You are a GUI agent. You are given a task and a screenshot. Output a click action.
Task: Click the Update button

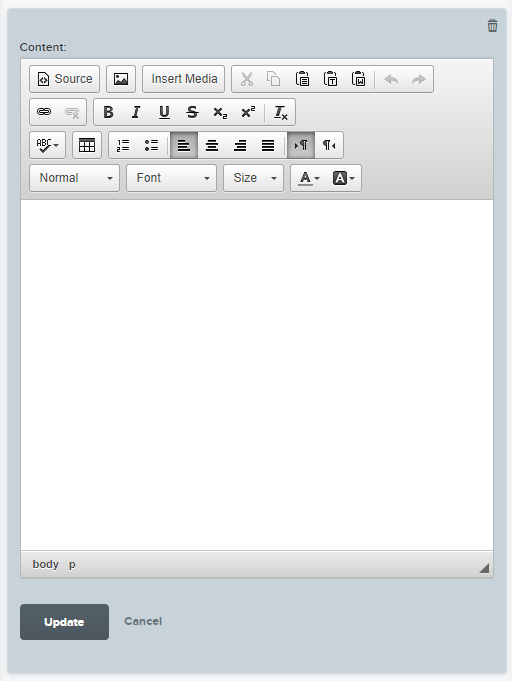(x=64, y=622)
